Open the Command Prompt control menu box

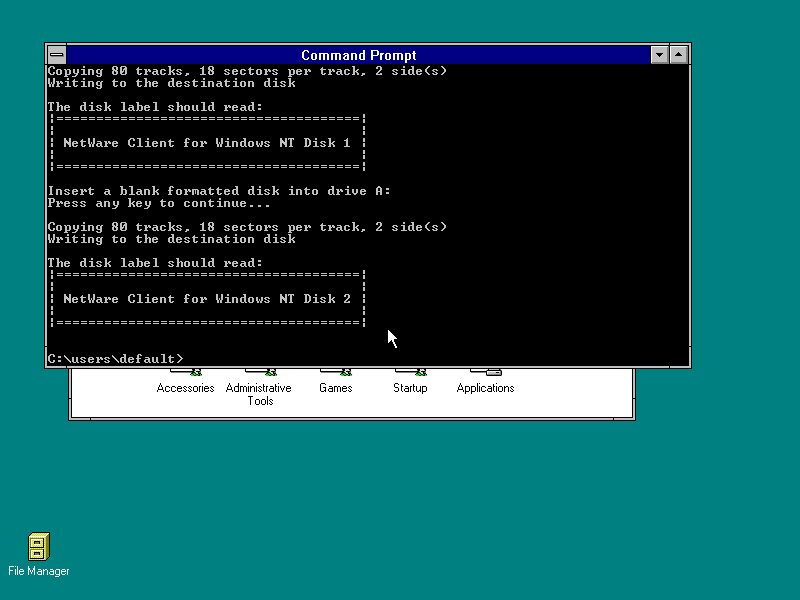coord(57,55)
